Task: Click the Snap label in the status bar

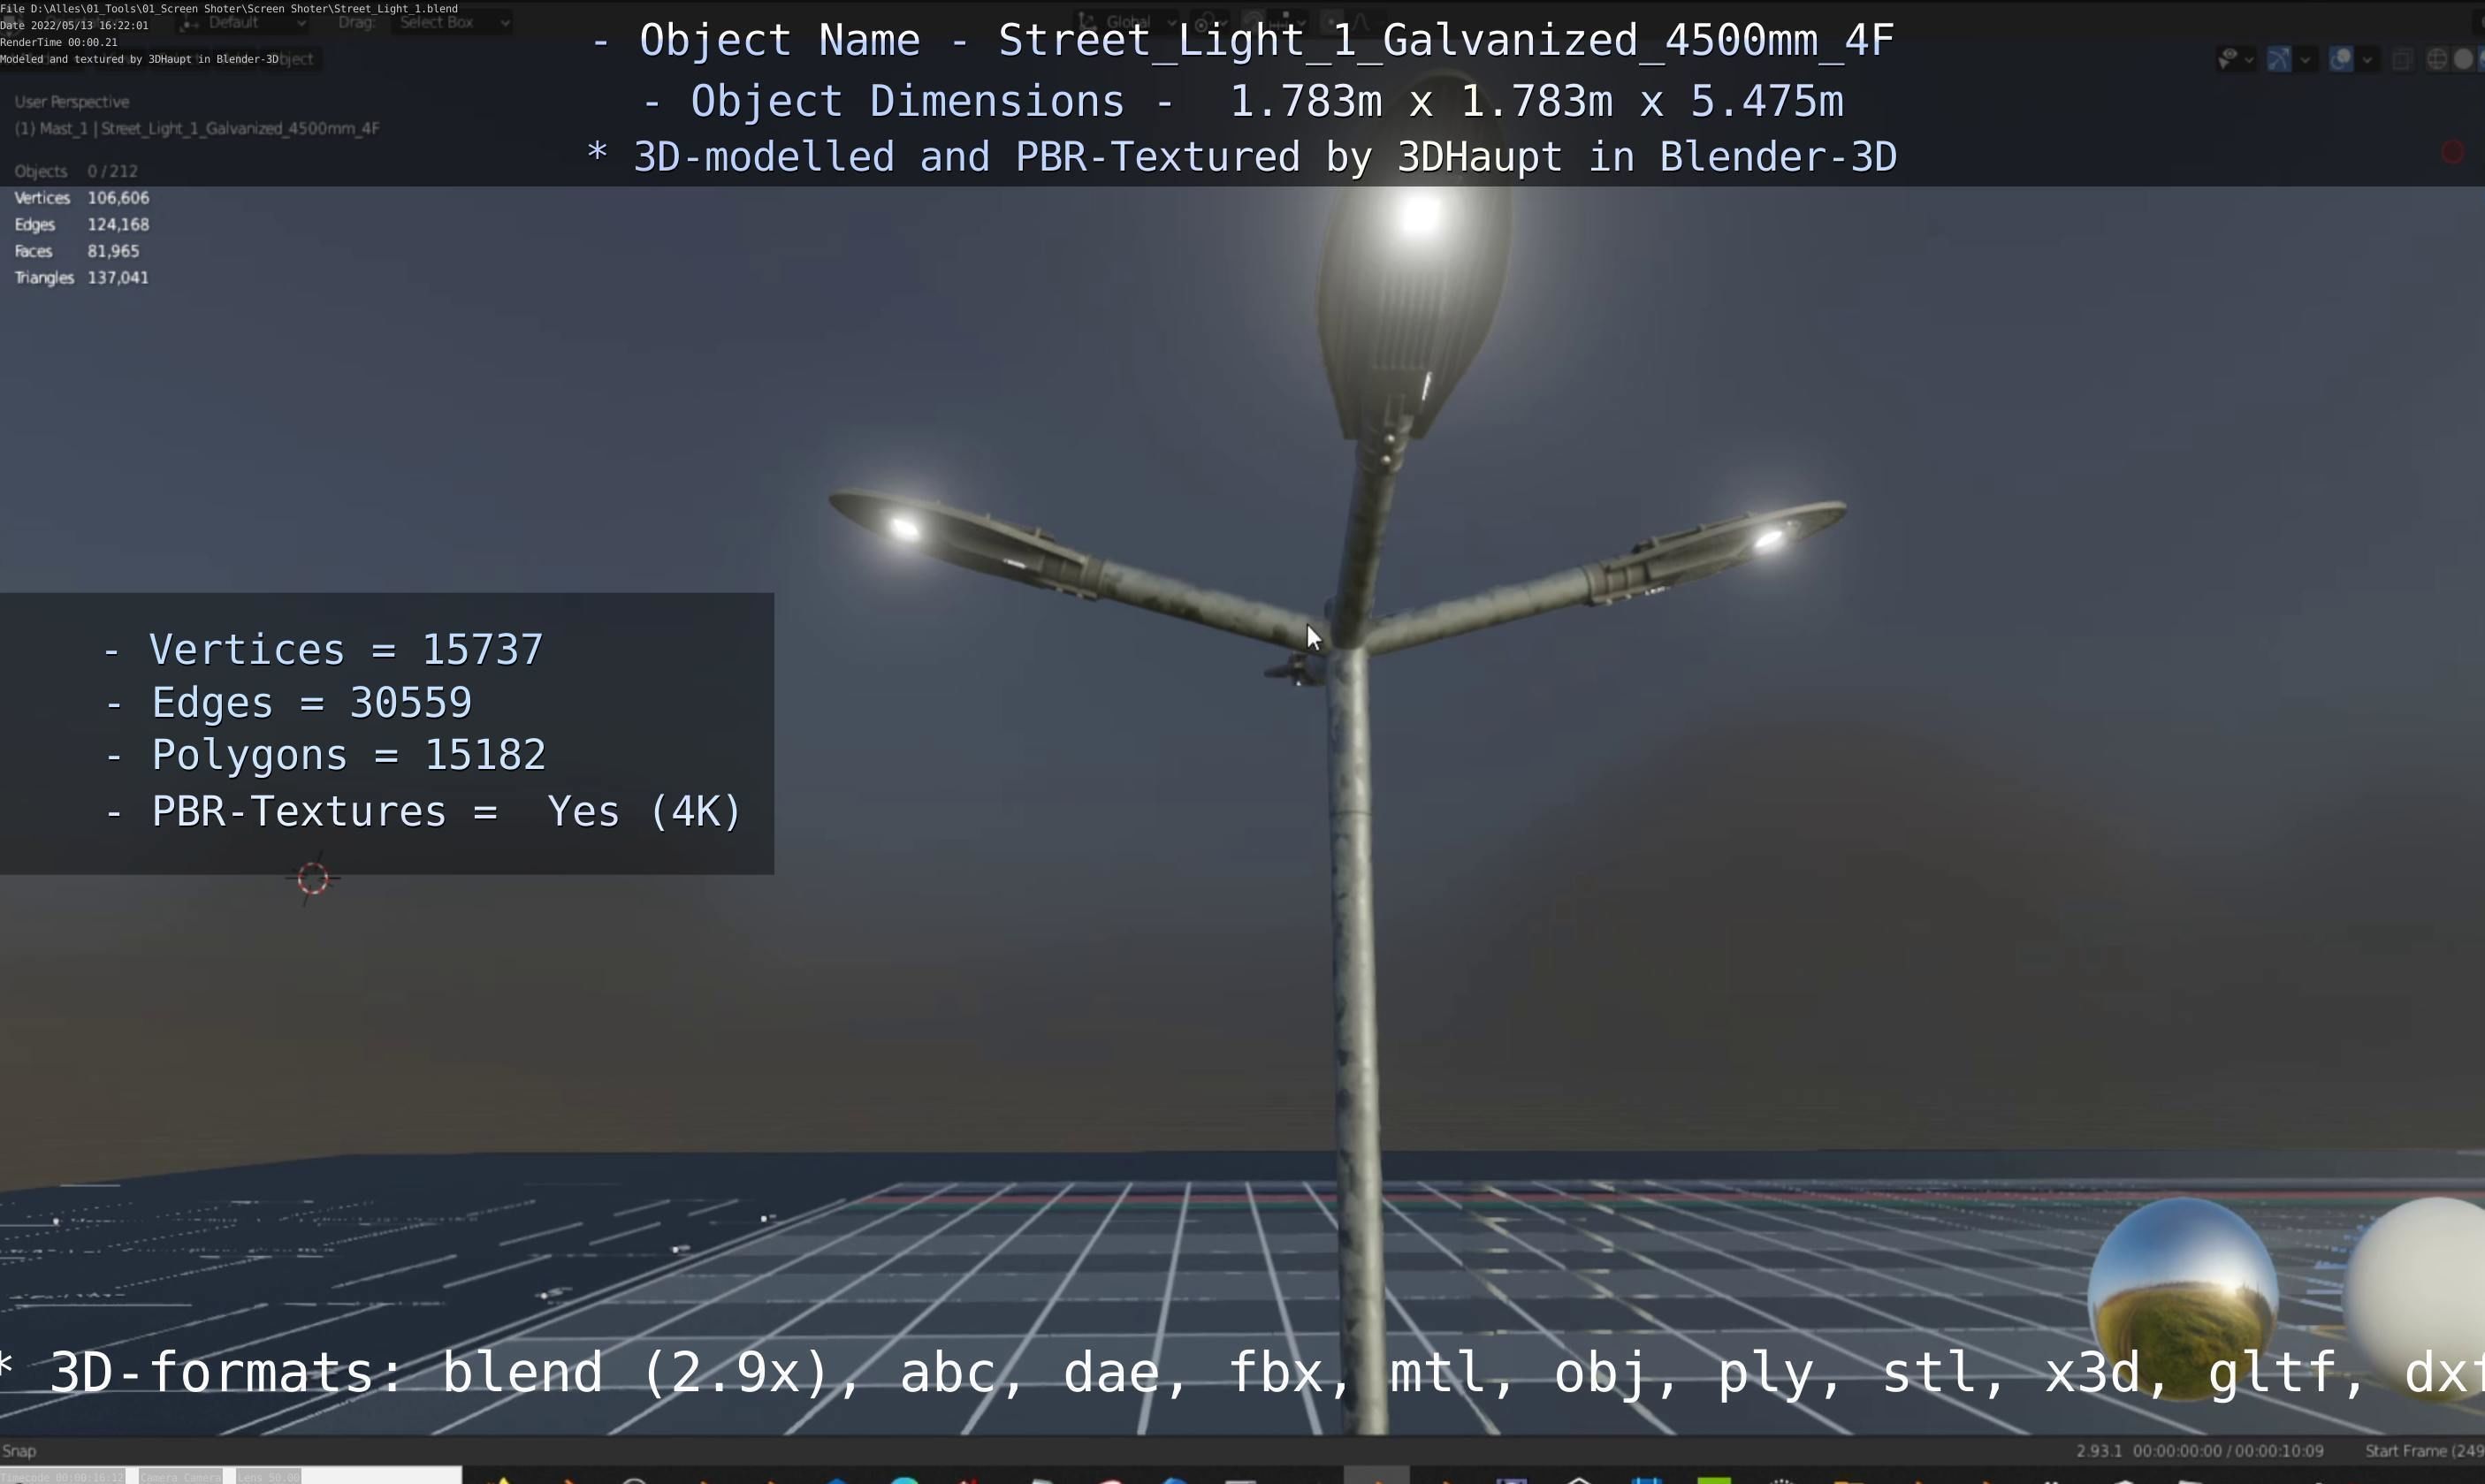Action: click(x=19, y=1451)
